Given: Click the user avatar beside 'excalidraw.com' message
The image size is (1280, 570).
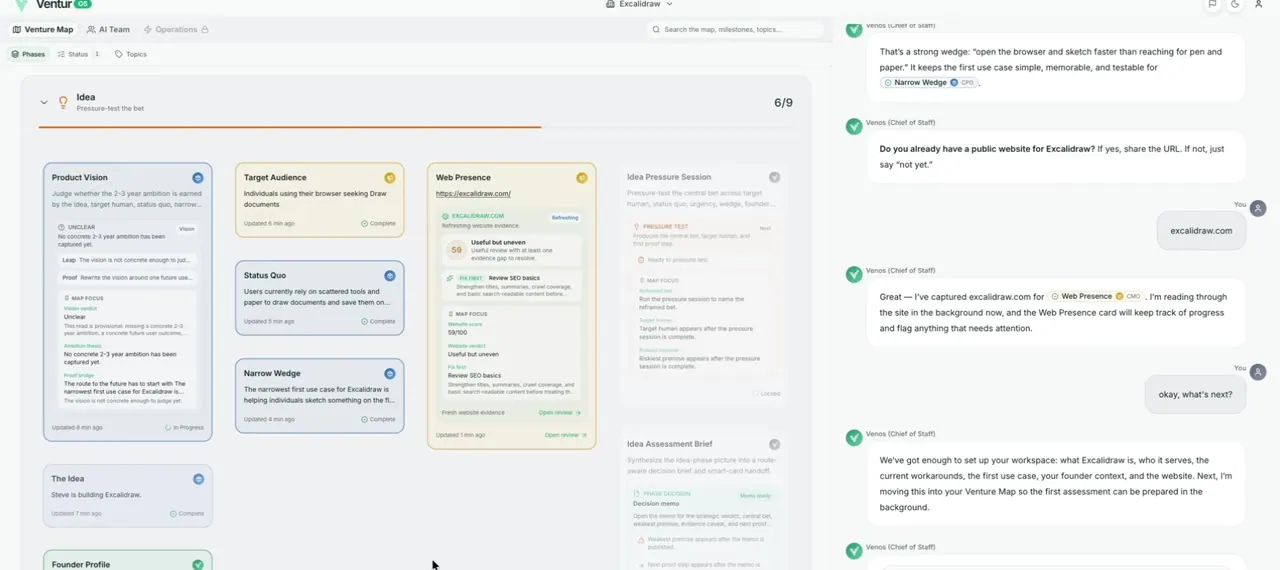Looking at the screenshot, I should 1258,209.
